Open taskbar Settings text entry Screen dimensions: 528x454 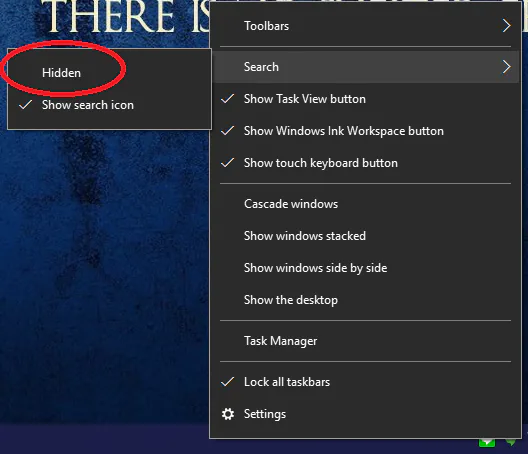click(x=265, y=414)
